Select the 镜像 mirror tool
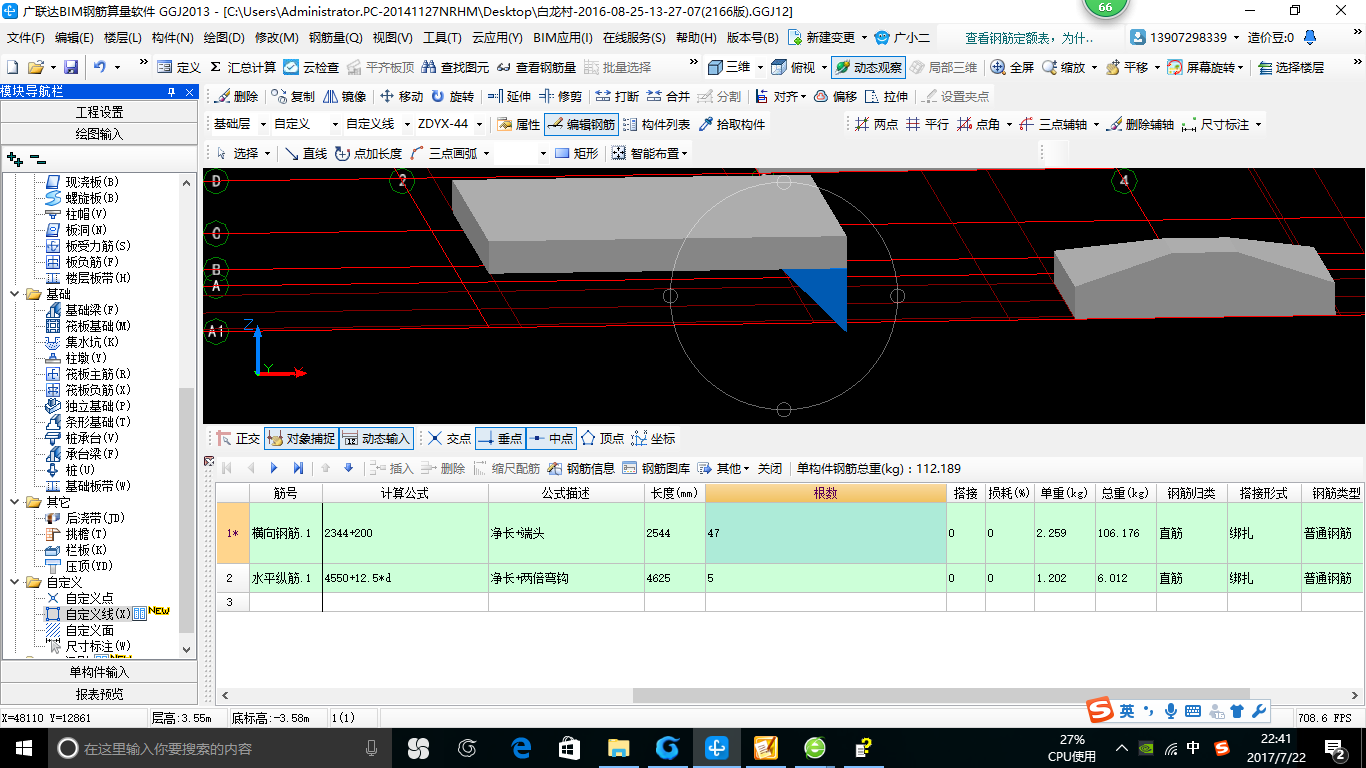Viewport: 1366px width, 768px height. (345, 97)
